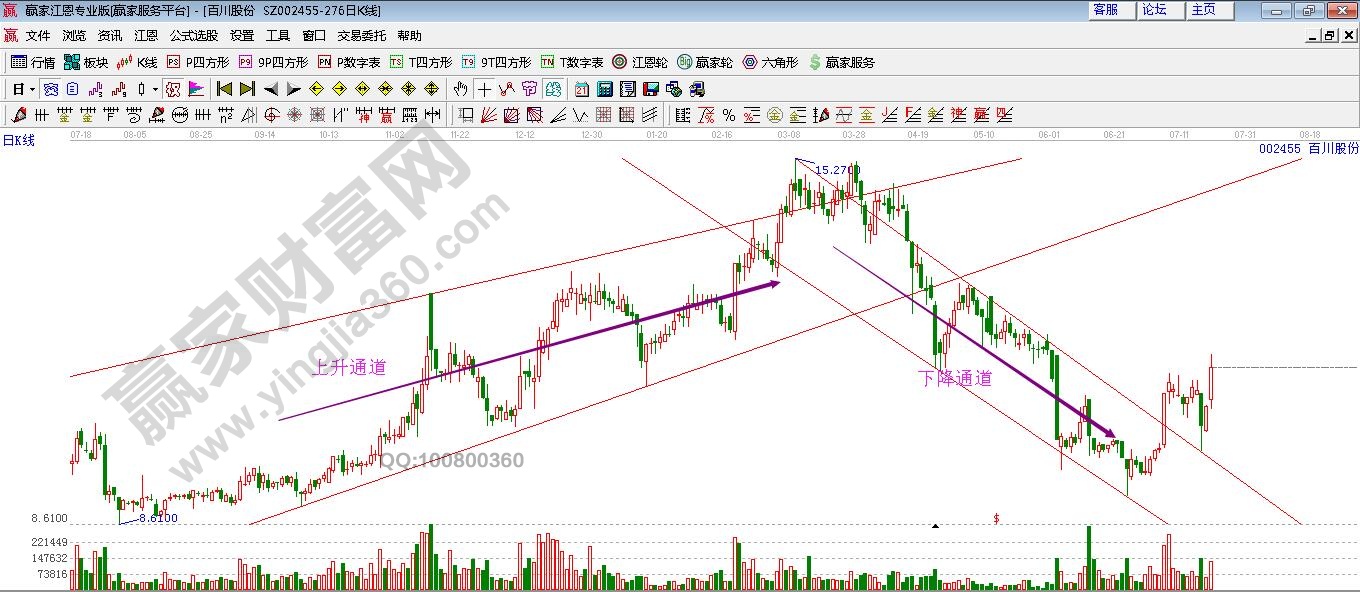This screenshot has width=1360, height=592.
Task: Open the 公式选股 menu
Action: (193, 35)
